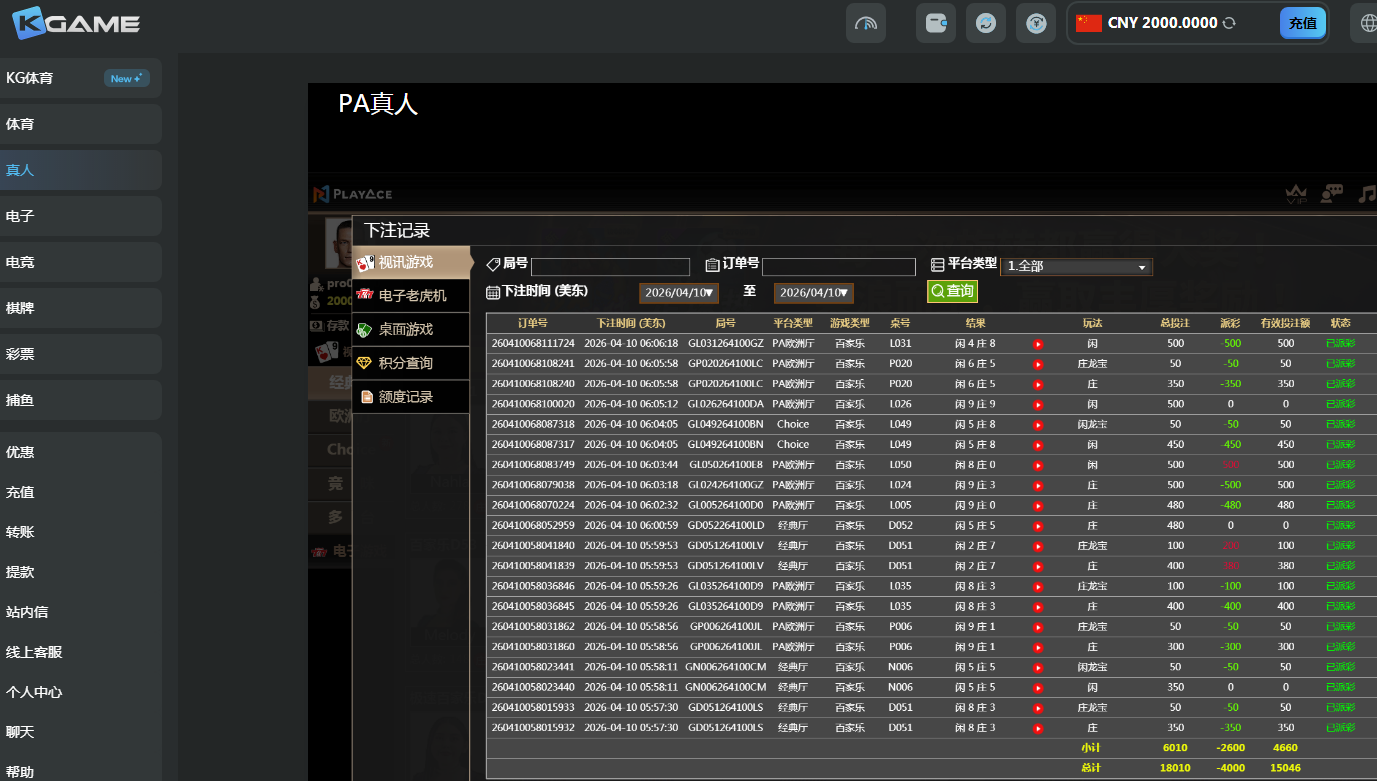
Task: Select the 积分查询 tab
Action: pos(411,363)
